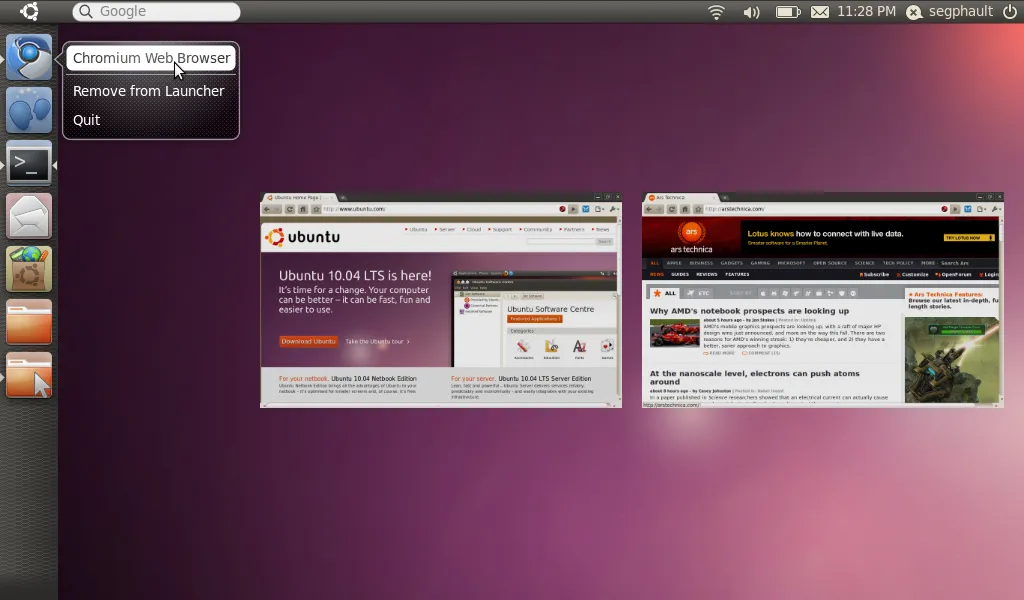The width and height of the screenshot is (1024, 600).
Task: Expand the segphault user status menu
Action: pos(950,12)
